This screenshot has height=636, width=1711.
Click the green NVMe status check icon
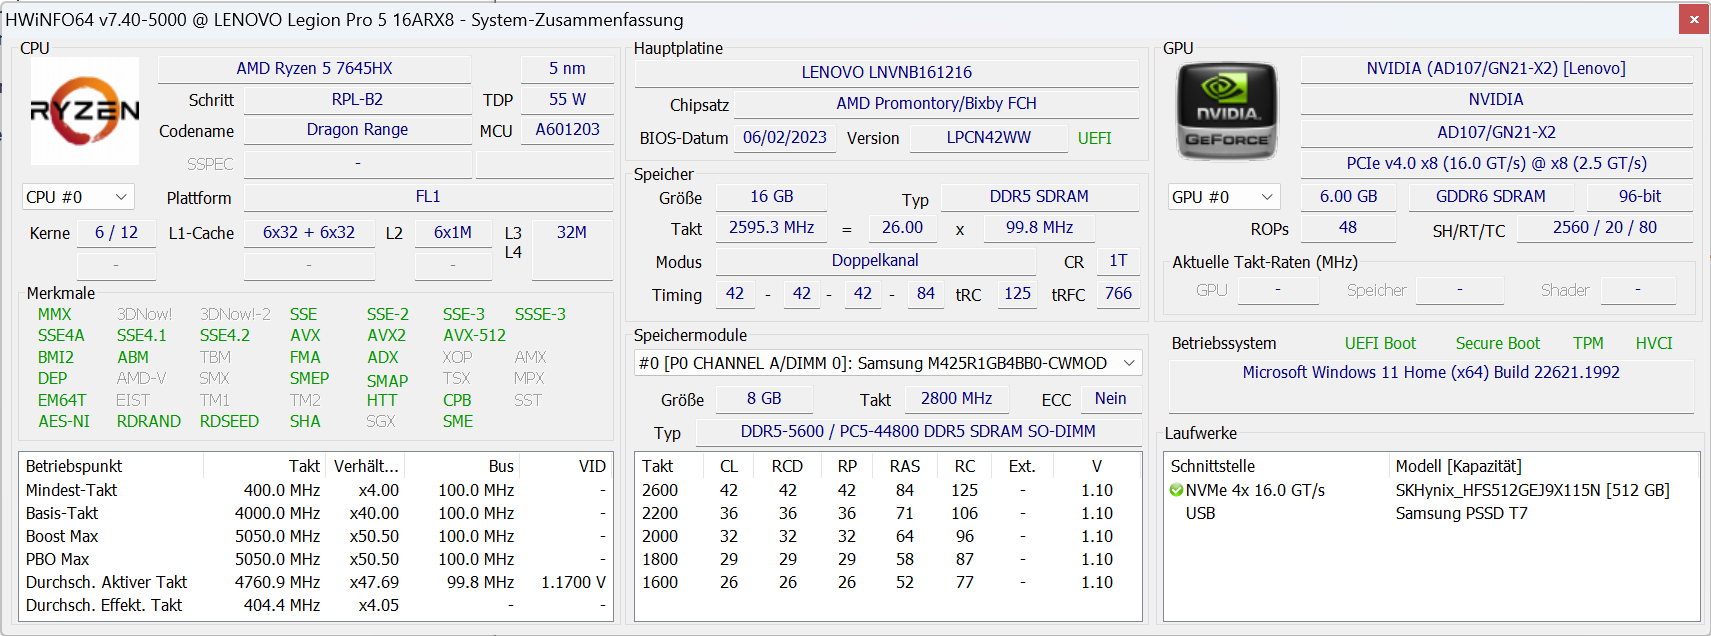point(1176,490)
